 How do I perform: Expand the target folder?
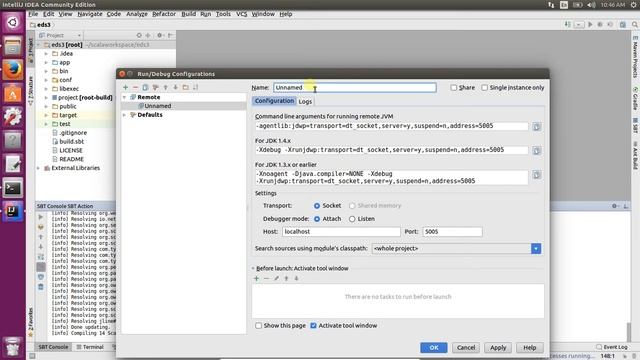[x=46, y=115]
